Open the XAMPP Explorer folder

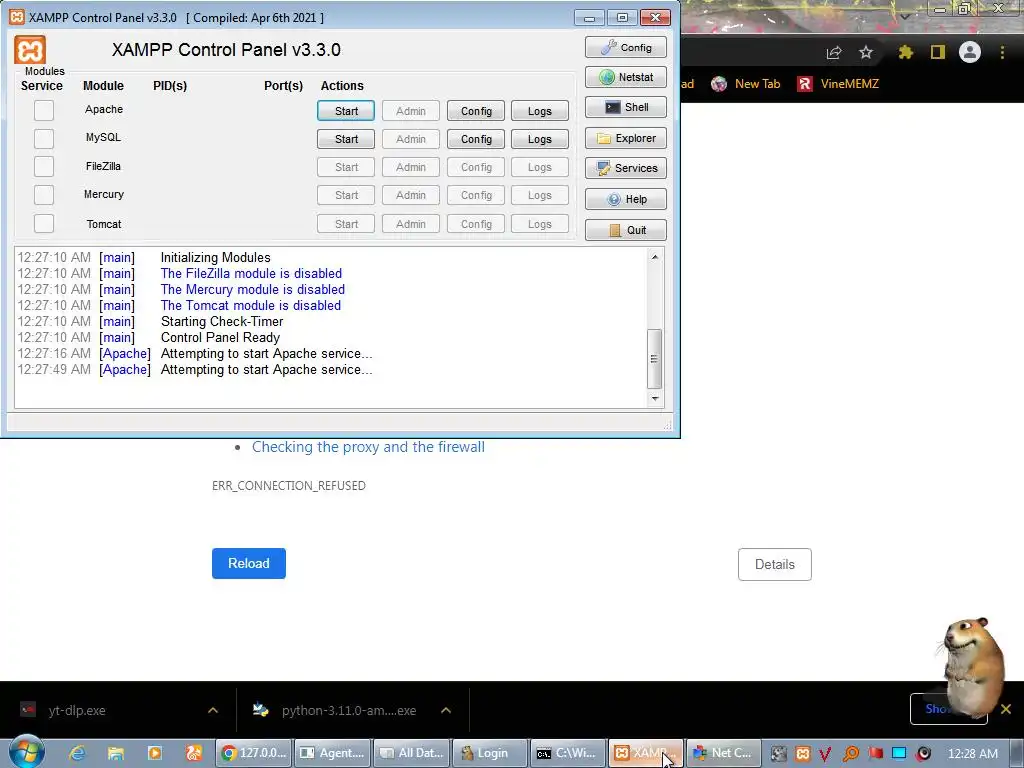pyautogui.click(x=626, y=138)
